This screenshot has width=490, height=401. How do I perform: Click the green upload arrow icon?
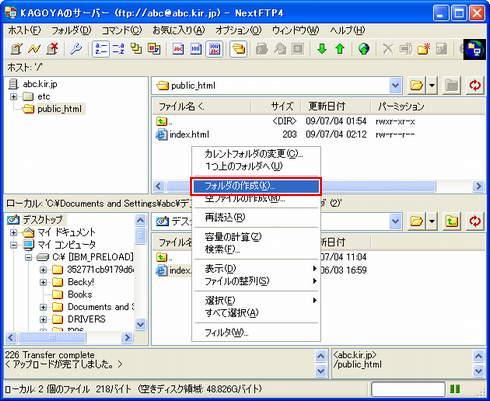point(340,49)
